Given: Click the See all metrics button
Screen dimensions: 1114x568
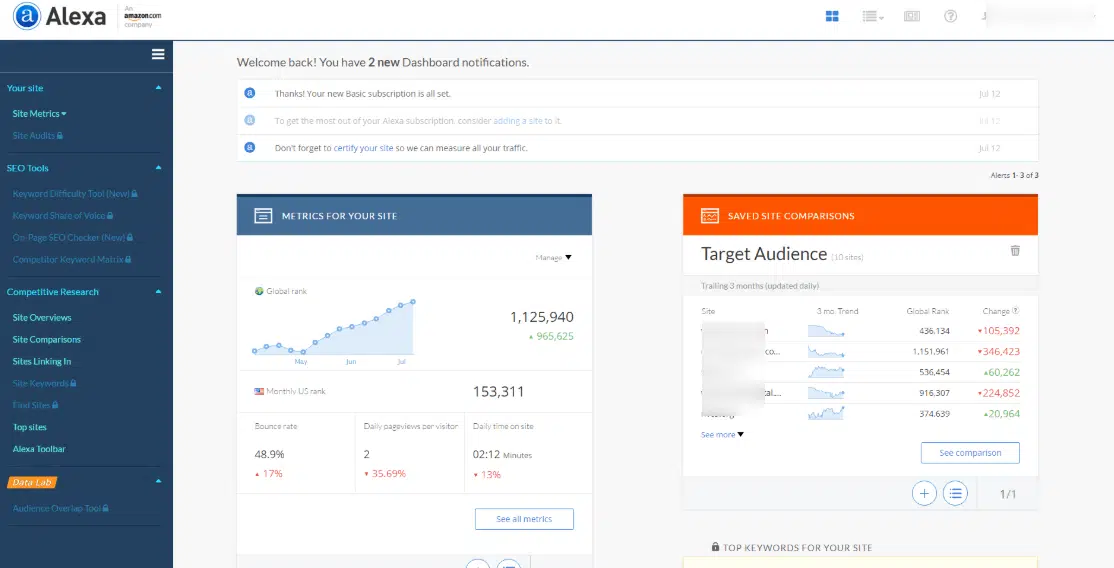Looking at the screenshot, I should (524, 519).
